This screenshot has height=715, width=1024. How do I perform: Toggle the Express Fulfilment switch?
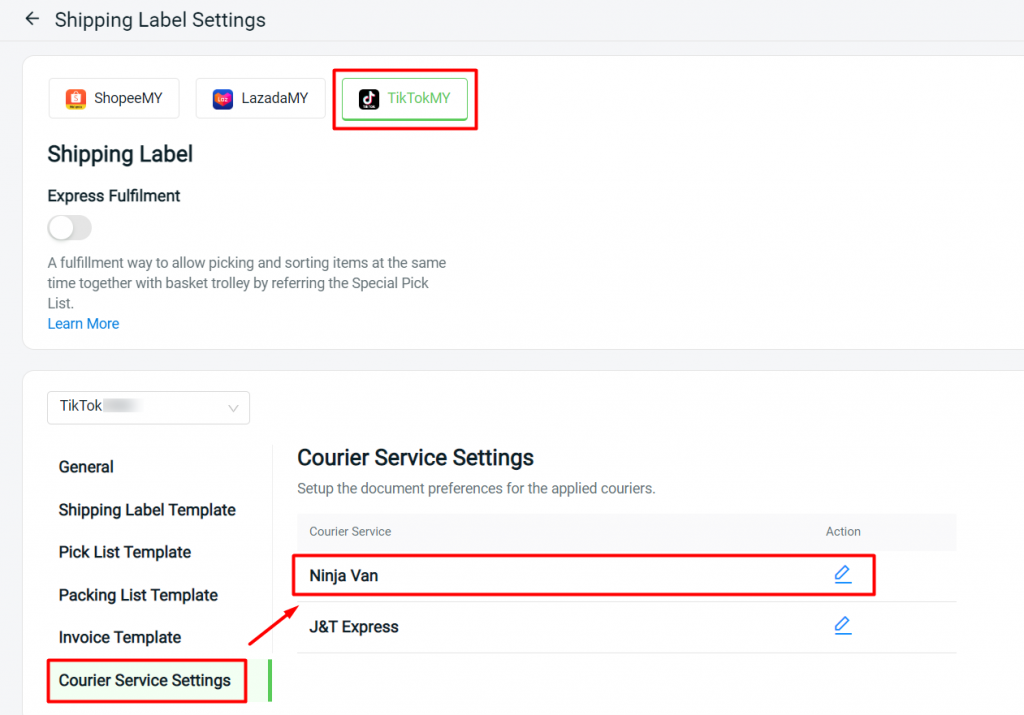(x=70, y=228)
